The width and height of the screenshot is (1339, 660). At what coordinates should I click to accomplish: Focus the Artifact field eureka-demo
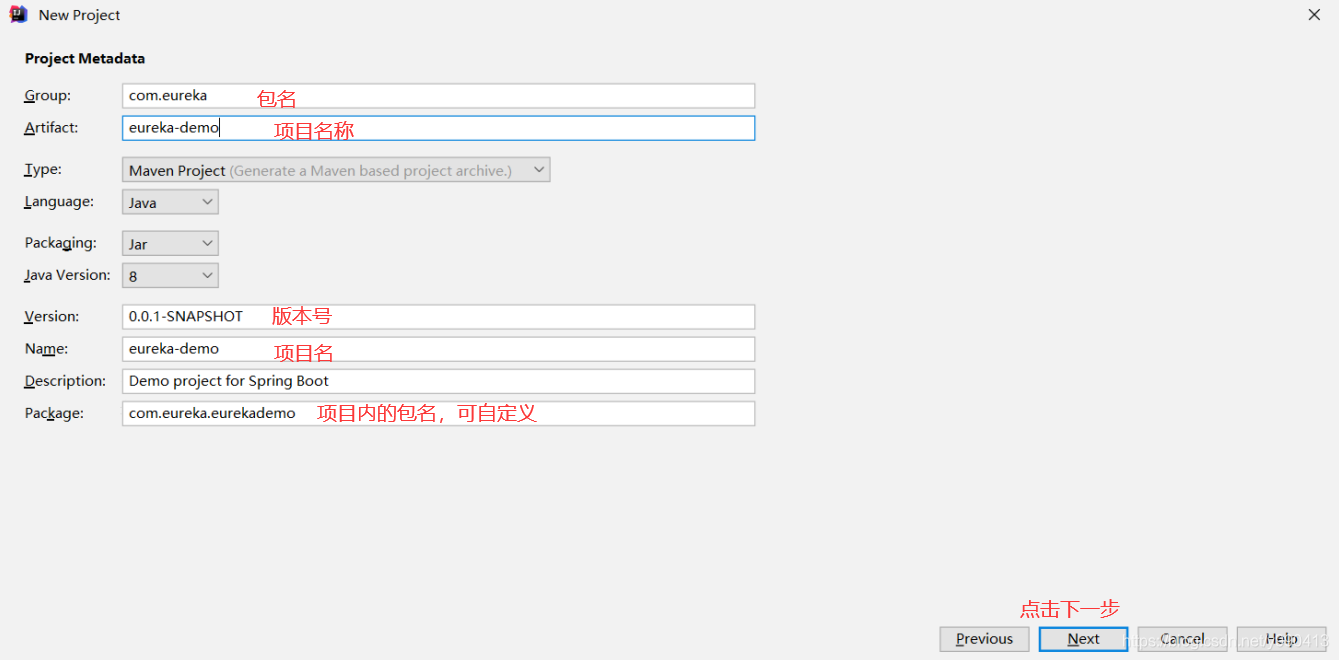click(438, 128)
